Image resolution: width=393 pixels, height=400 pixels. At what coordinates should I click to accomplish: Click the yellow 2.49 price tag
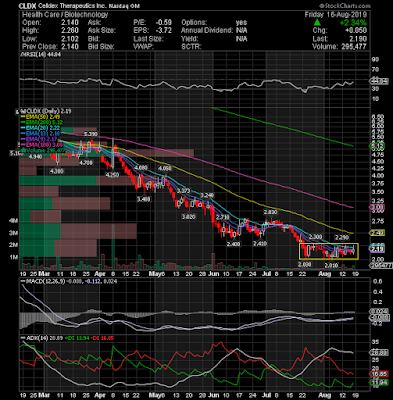coord(377,233)
